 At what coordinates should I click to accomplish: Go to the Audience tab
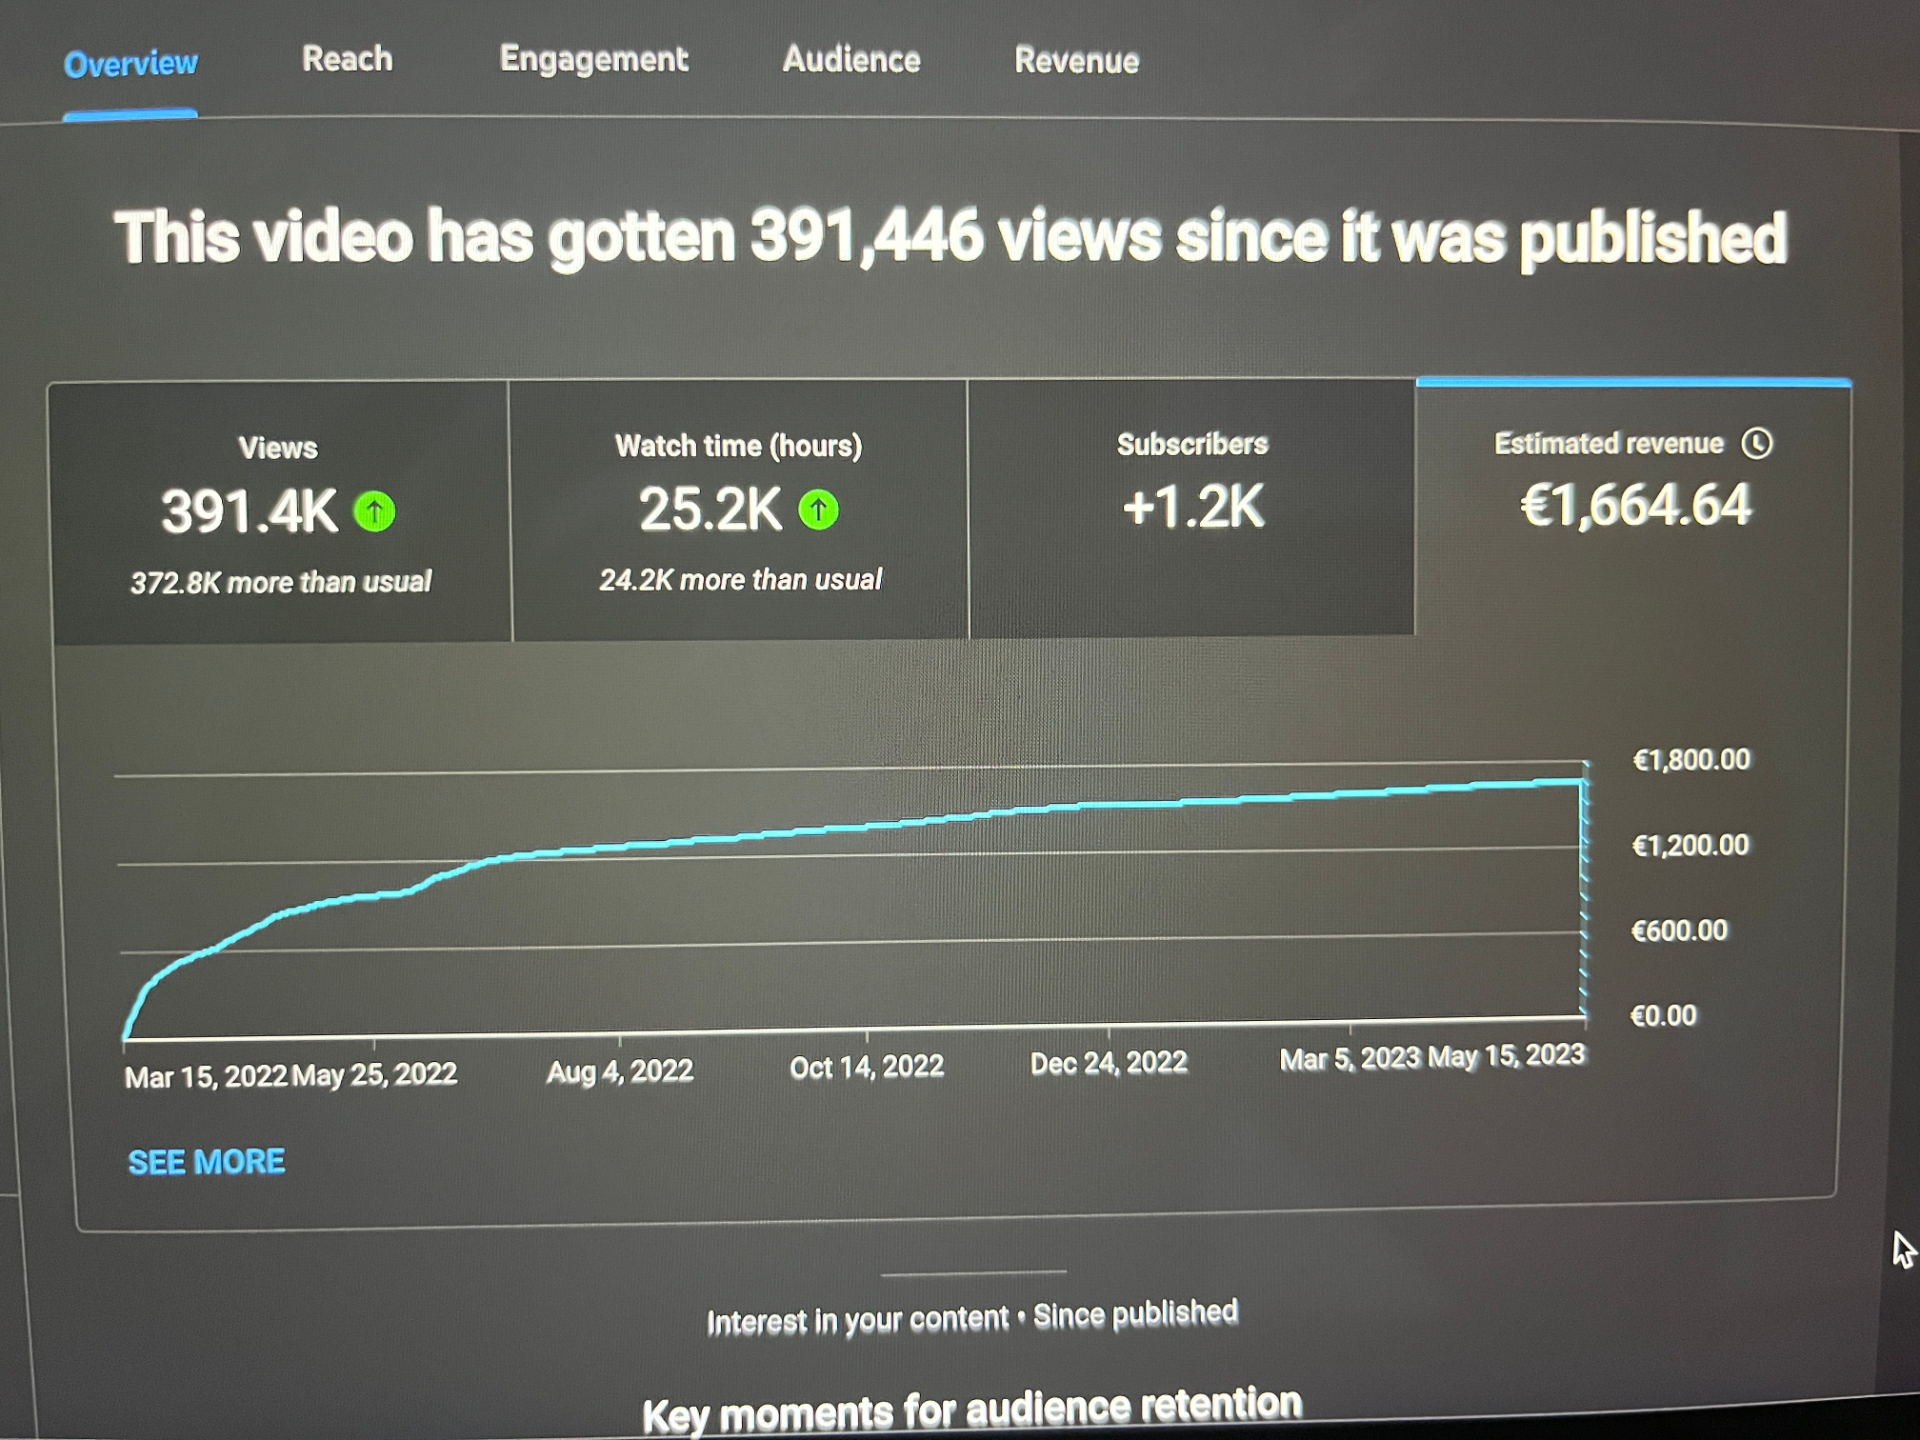pyautogui.click(x=851, y=60)
